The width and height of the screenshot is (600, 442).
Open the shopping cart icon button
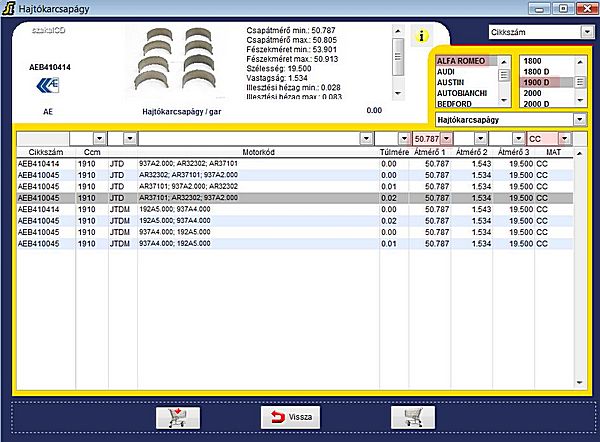point(413,418)
